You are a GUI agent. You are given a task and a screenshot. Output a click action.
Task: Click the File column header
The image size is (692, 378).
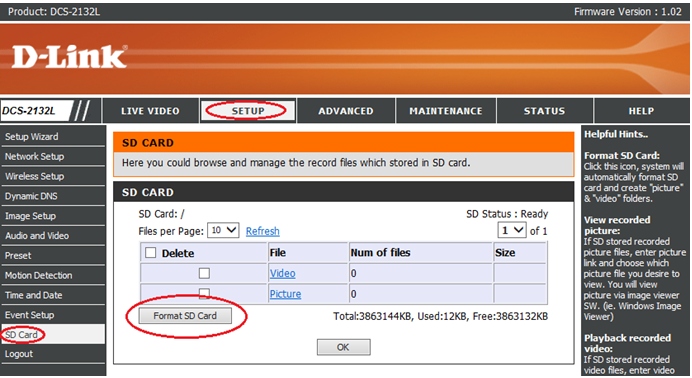click(x=278, y=253)
